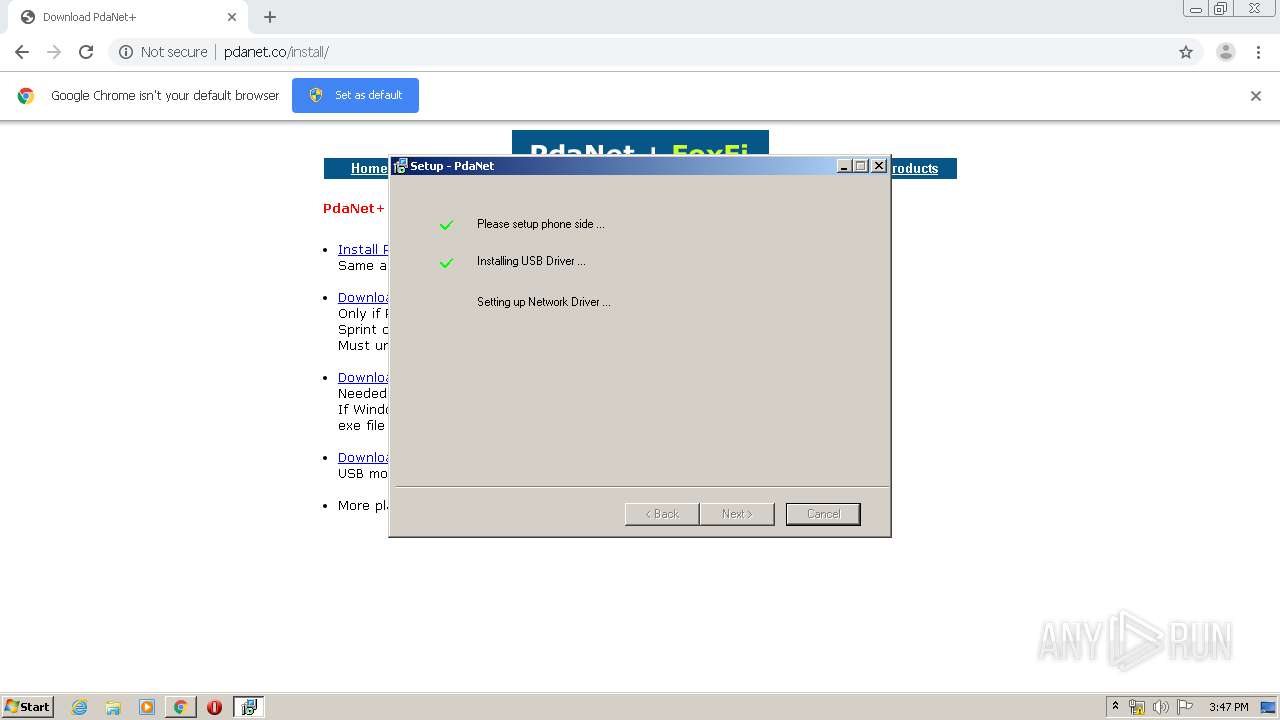Click the Home link in site navigation
Screen dimensions: 1280x720
(368, 168)
